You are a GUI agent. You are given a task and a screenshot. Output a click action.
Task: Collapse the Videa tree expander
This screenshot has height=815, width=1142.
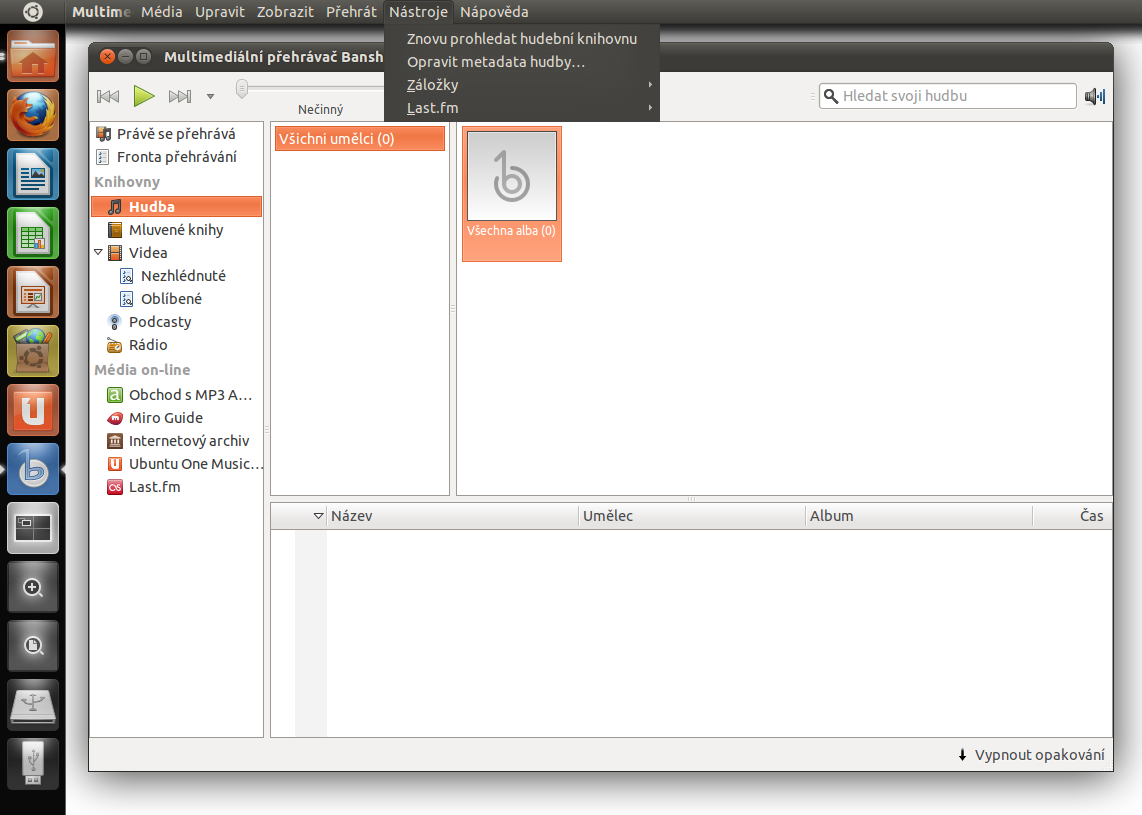coord(98,252)
